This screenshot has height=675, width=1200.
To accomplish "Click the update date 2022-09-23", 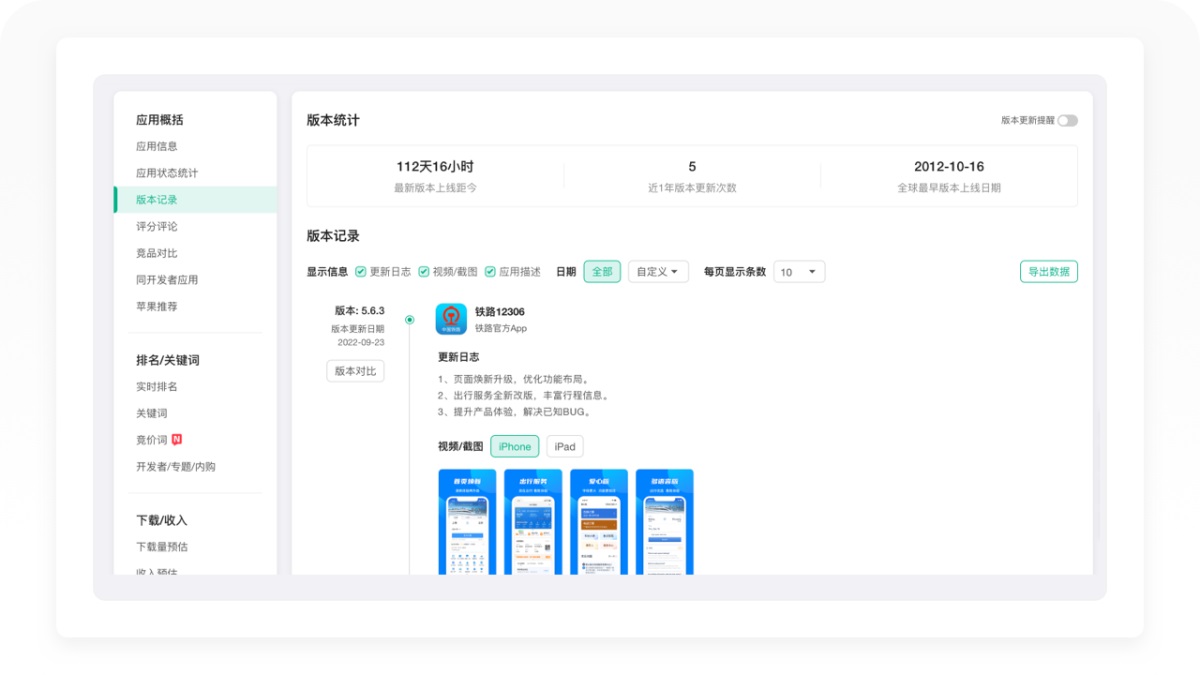I will tap(361, 342).
